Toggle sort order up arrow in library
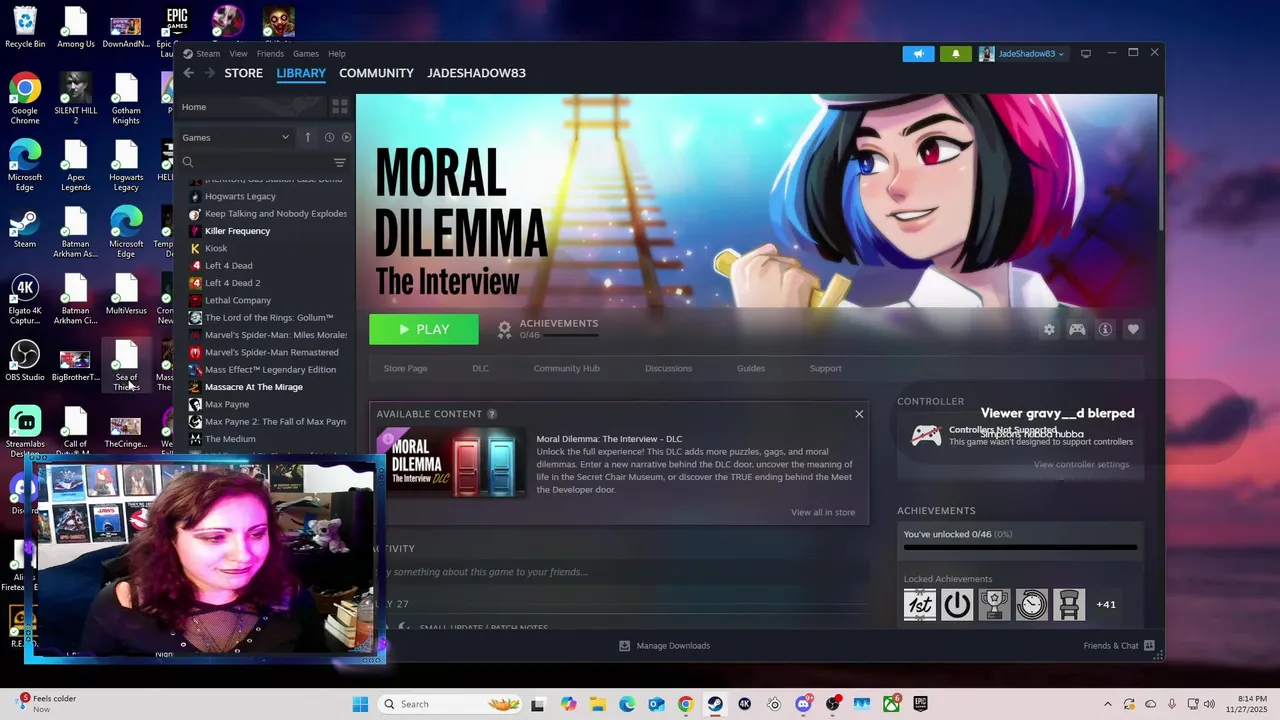Image resolution: width=1280 pixels, height=720 pixels. coord(308,137)
